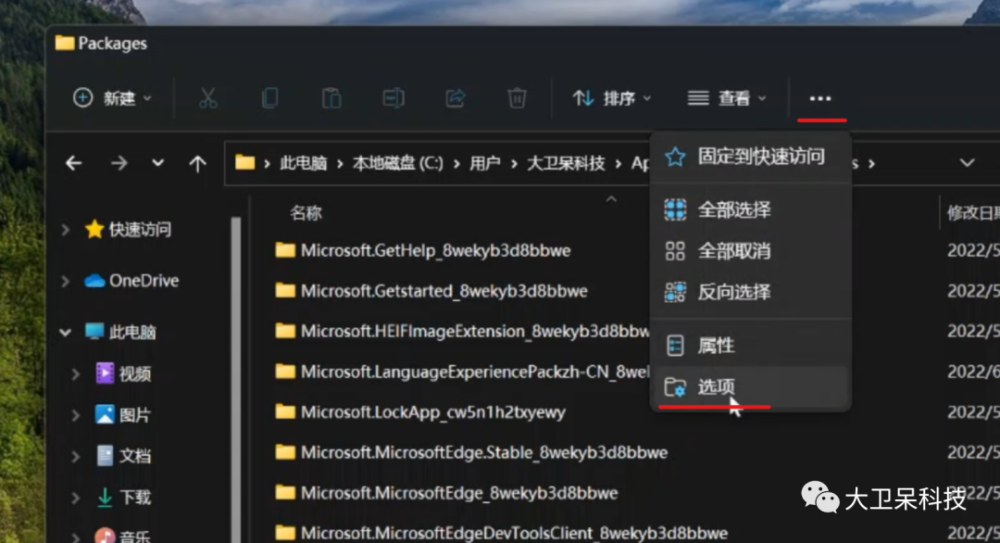This screenshot has height=543, width=1000.
Task: Click 用户 breadcrumb in address bar
Action: [485, 163]
